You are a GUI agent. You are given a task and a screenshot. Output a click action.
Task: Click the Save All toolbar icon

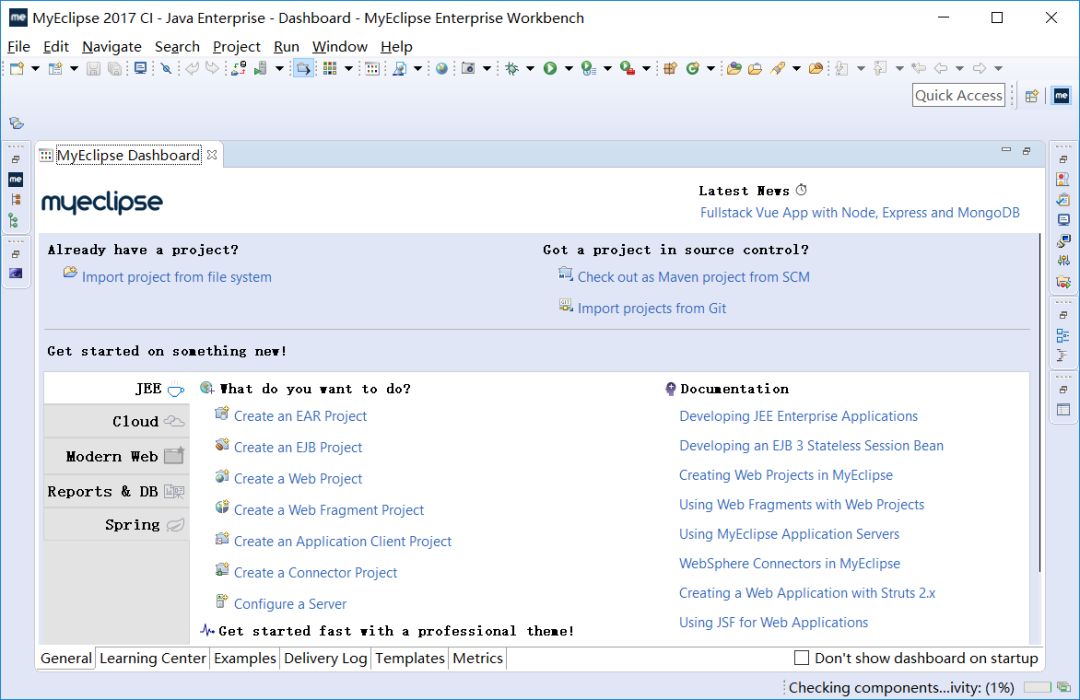tap(114, 68)
